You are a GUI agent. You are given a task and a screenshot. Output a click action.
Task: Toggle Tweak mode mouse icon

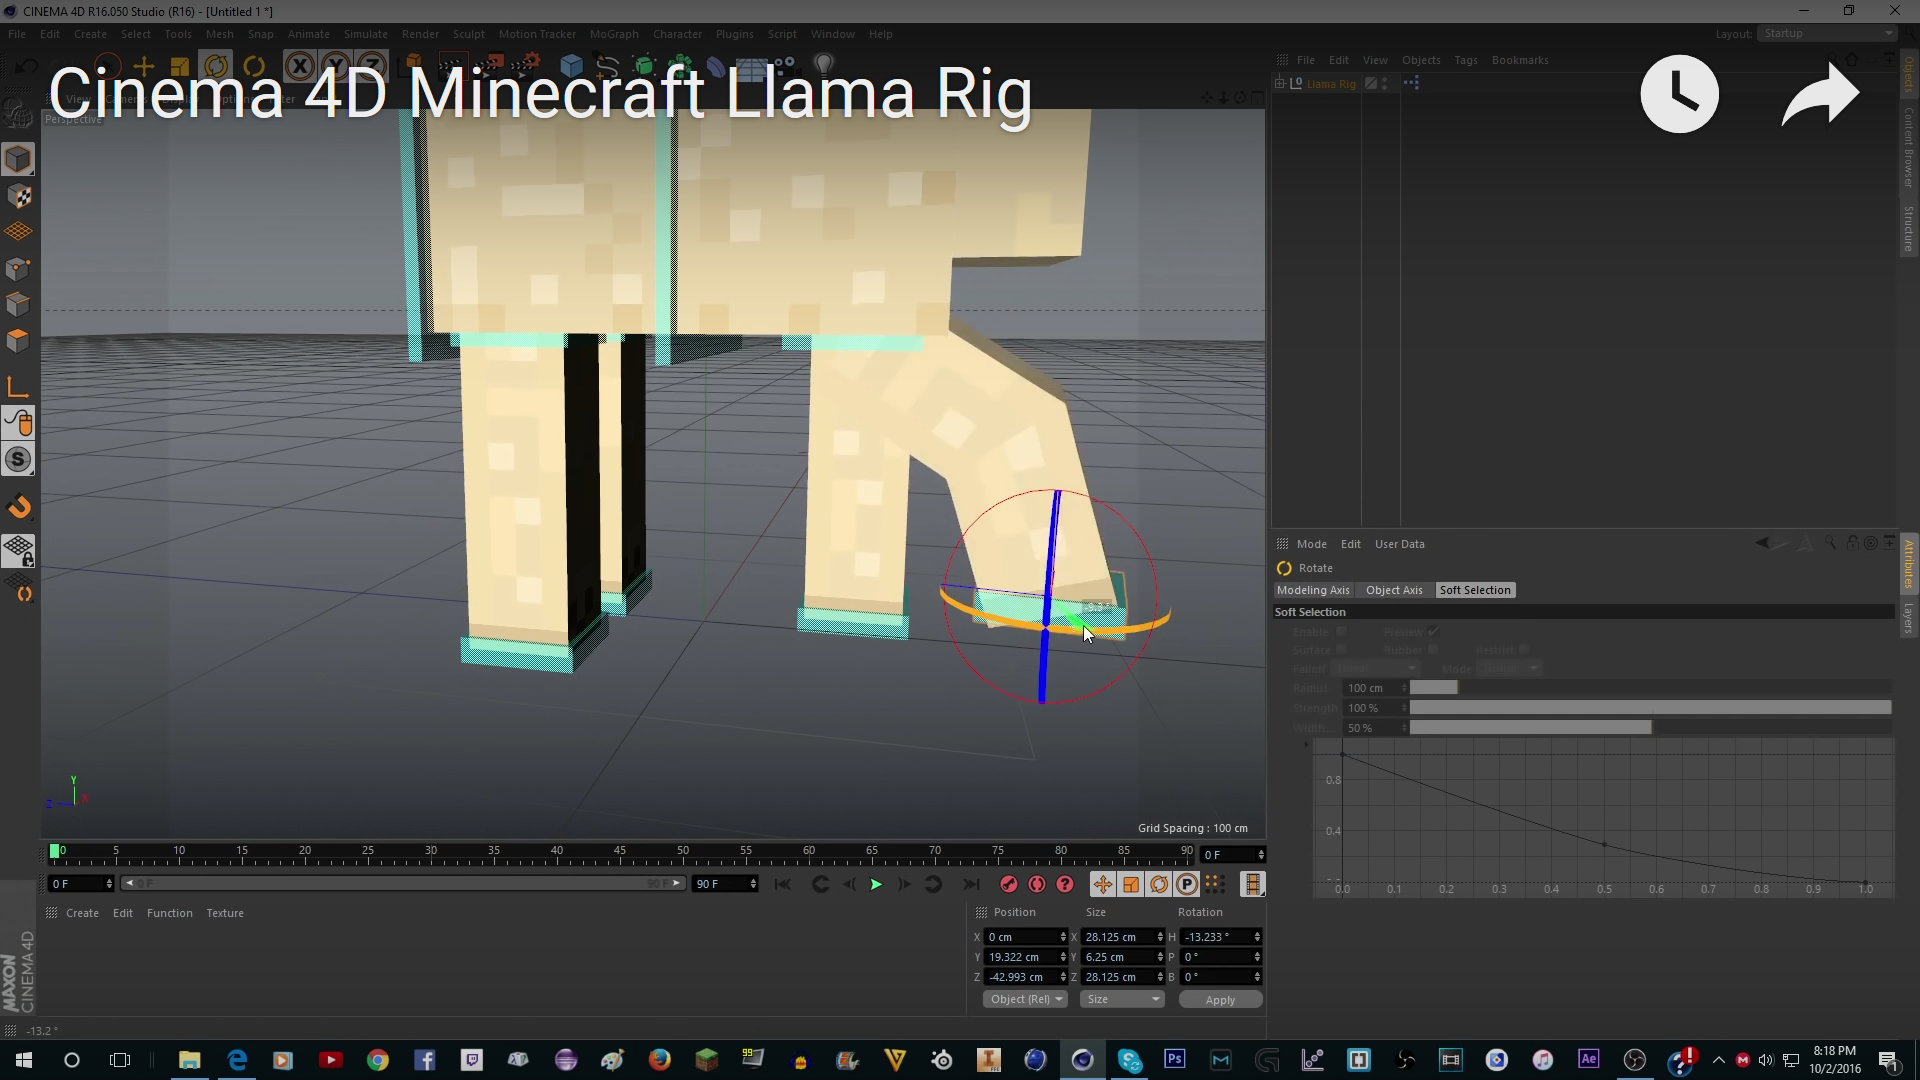point(18,423)
